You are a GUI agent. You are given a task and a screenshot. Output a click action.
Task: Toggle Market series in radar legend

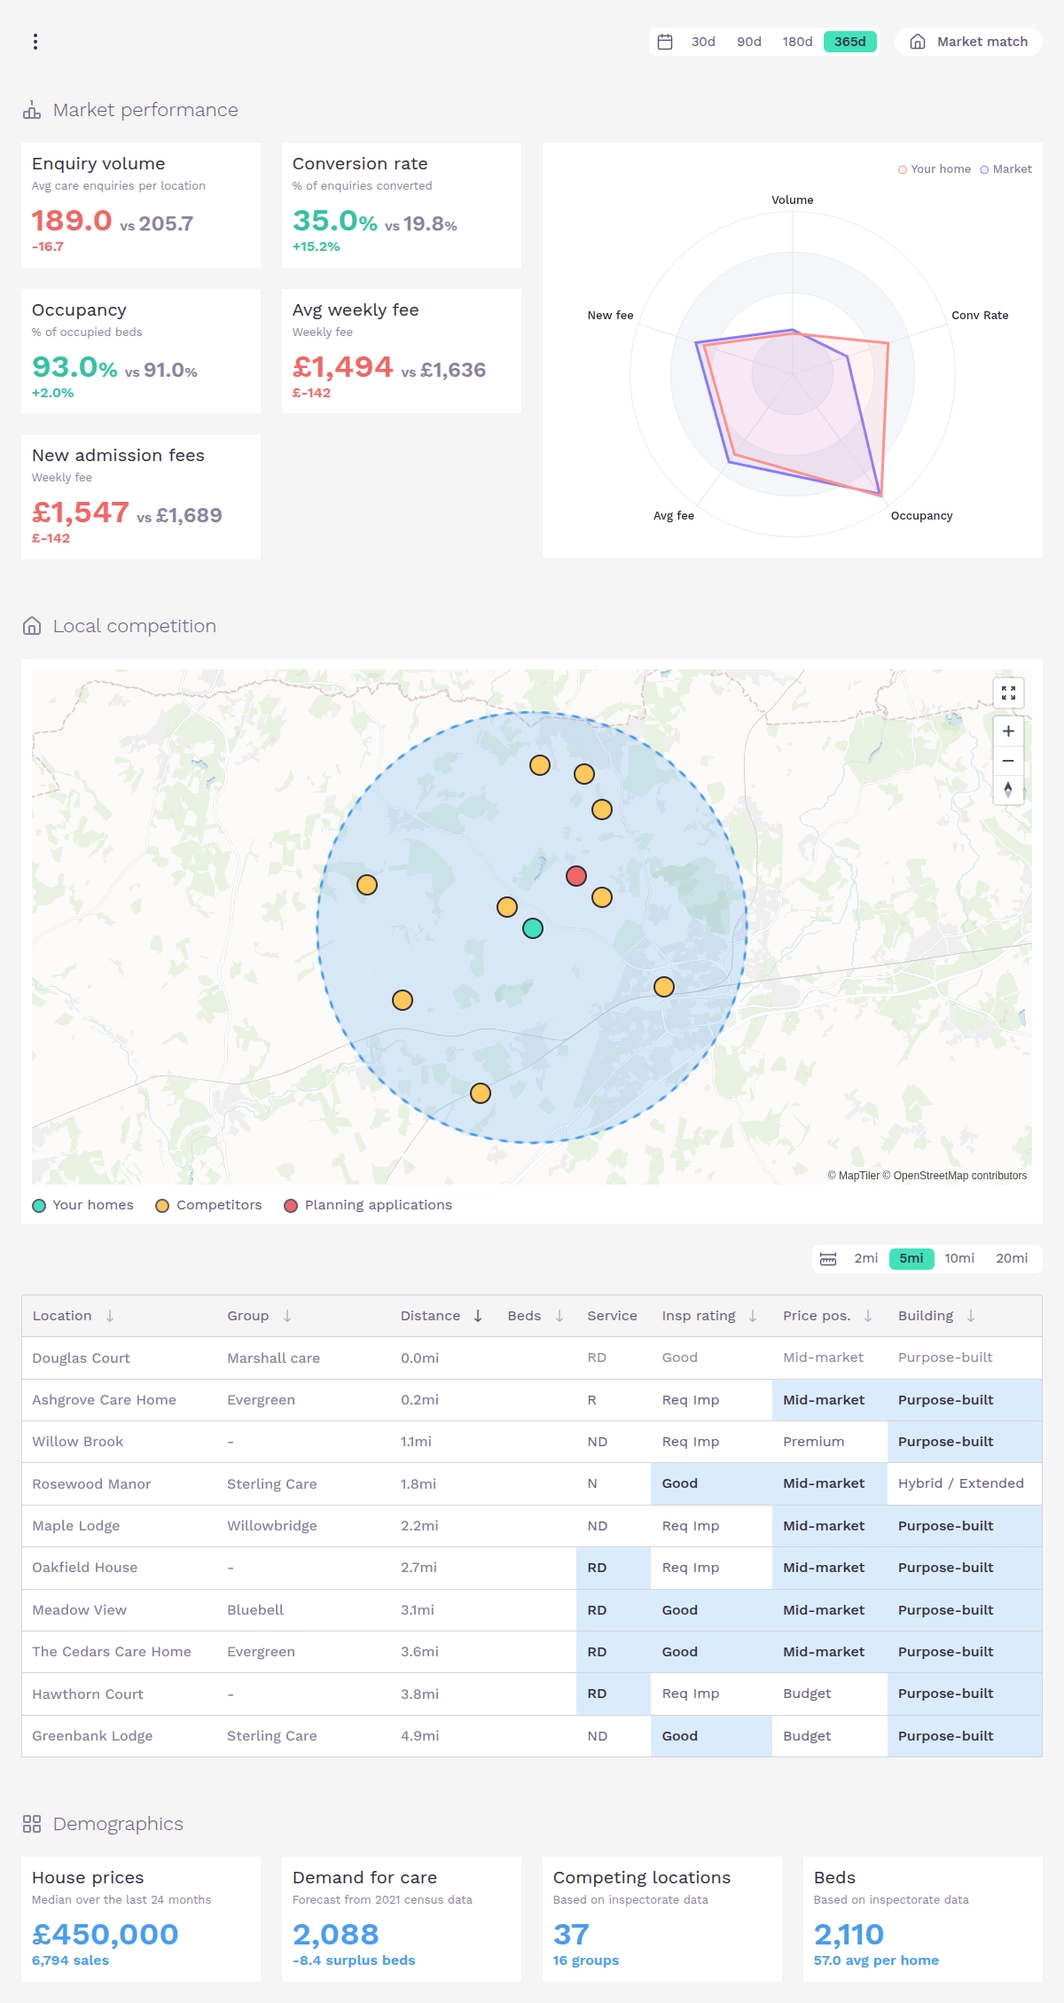tap(1005, 169)
